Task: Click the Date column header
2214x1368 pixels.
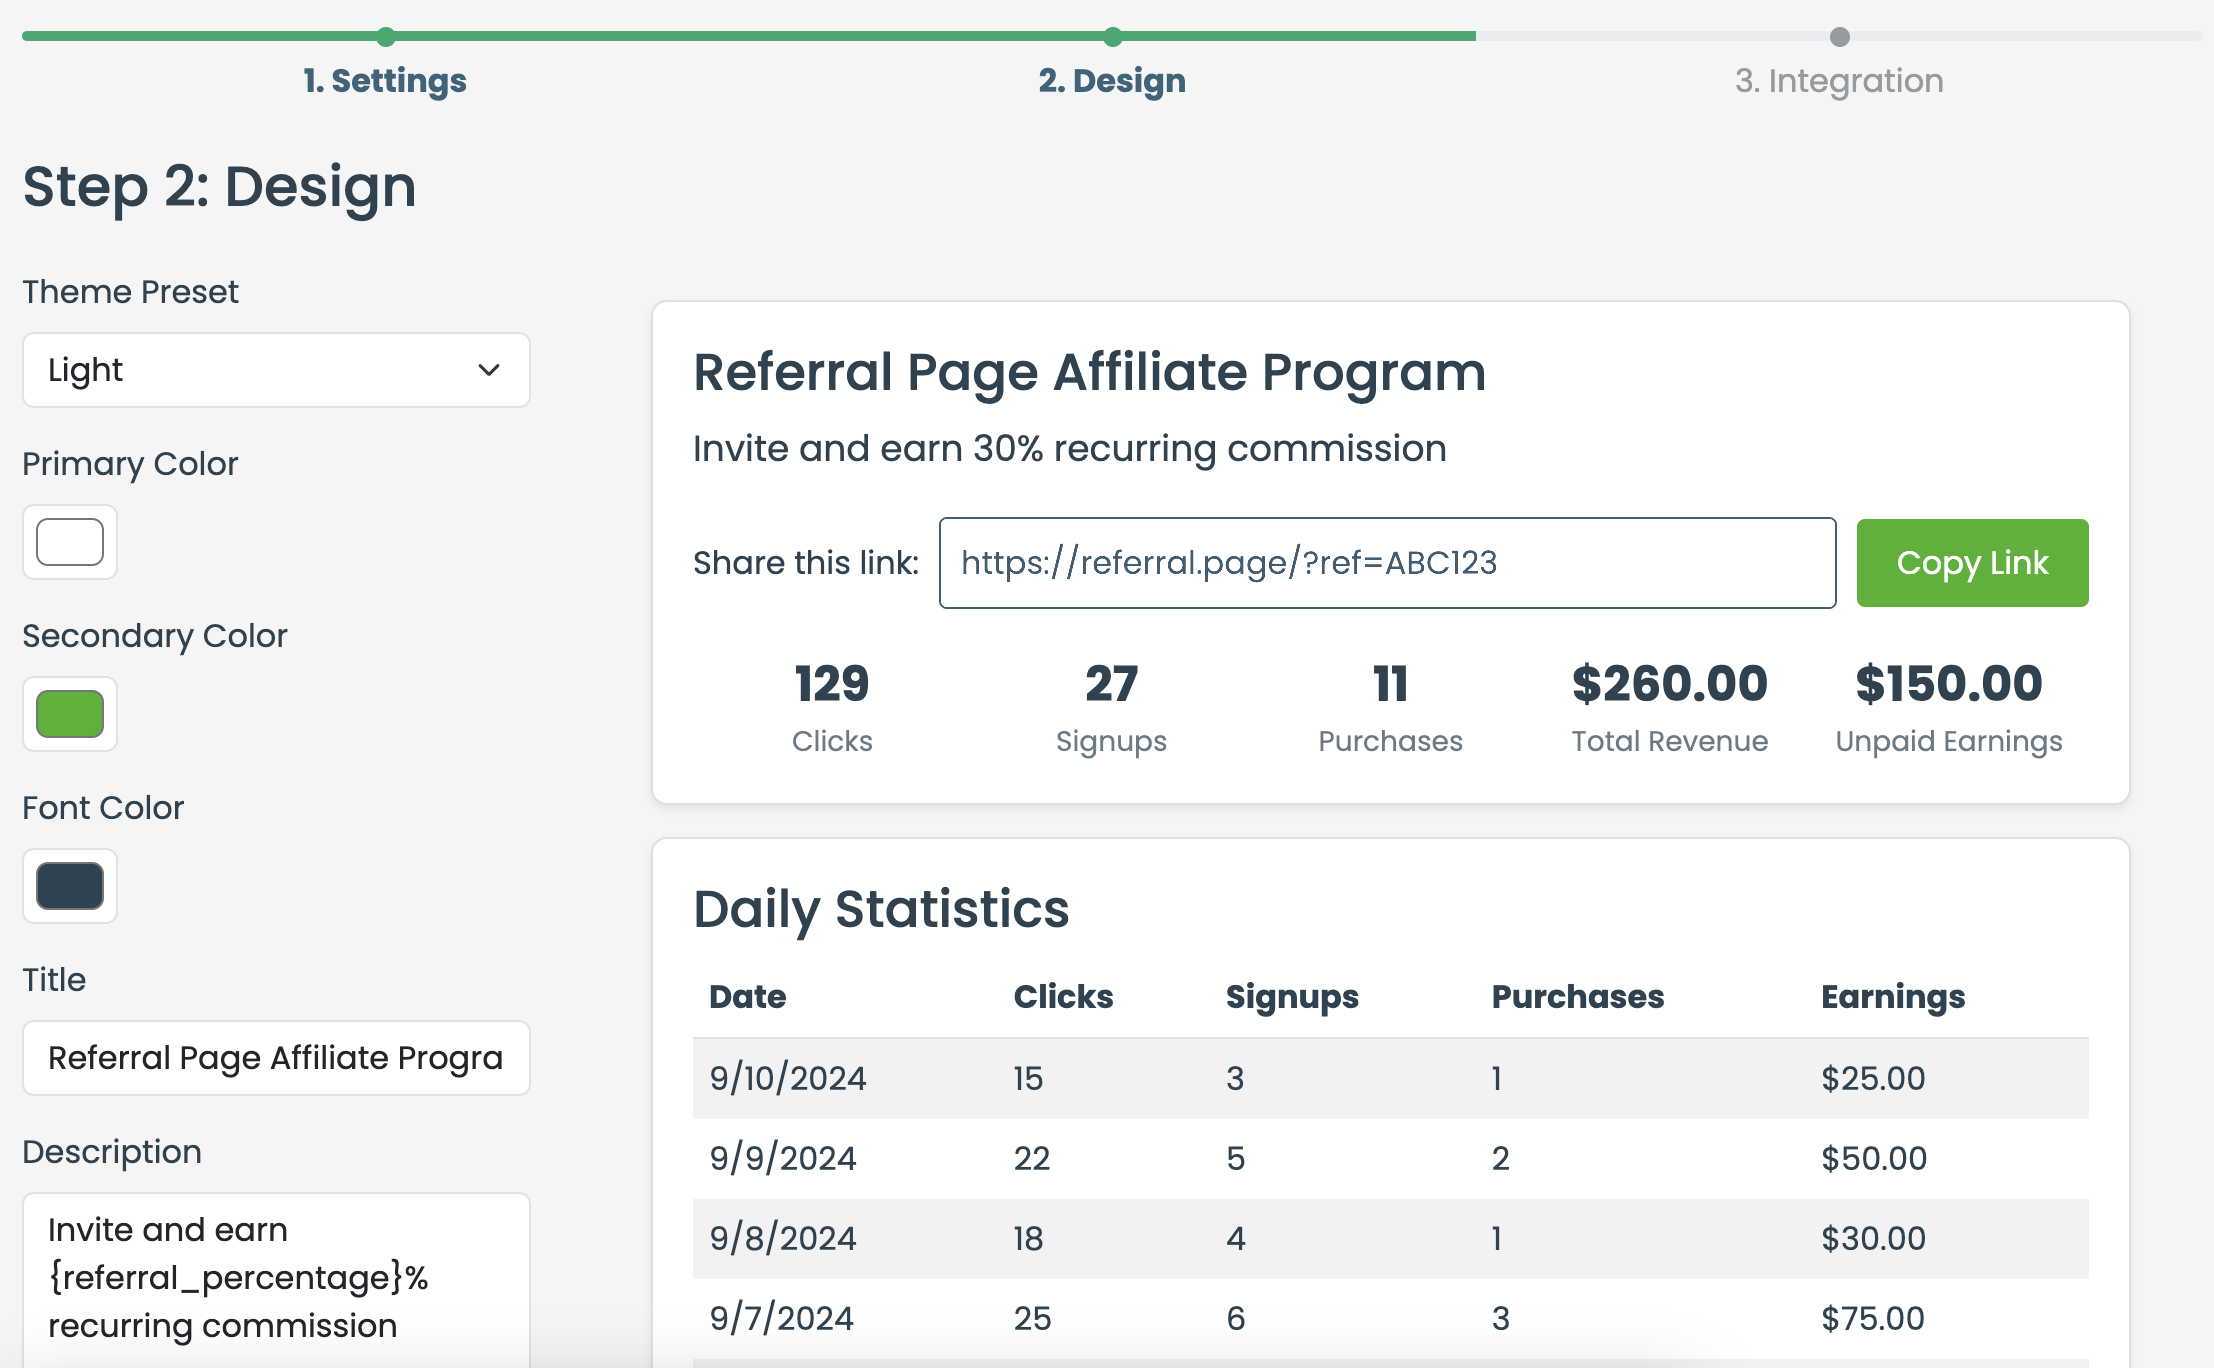Action: pyautogui.click(x=748, y=997)
